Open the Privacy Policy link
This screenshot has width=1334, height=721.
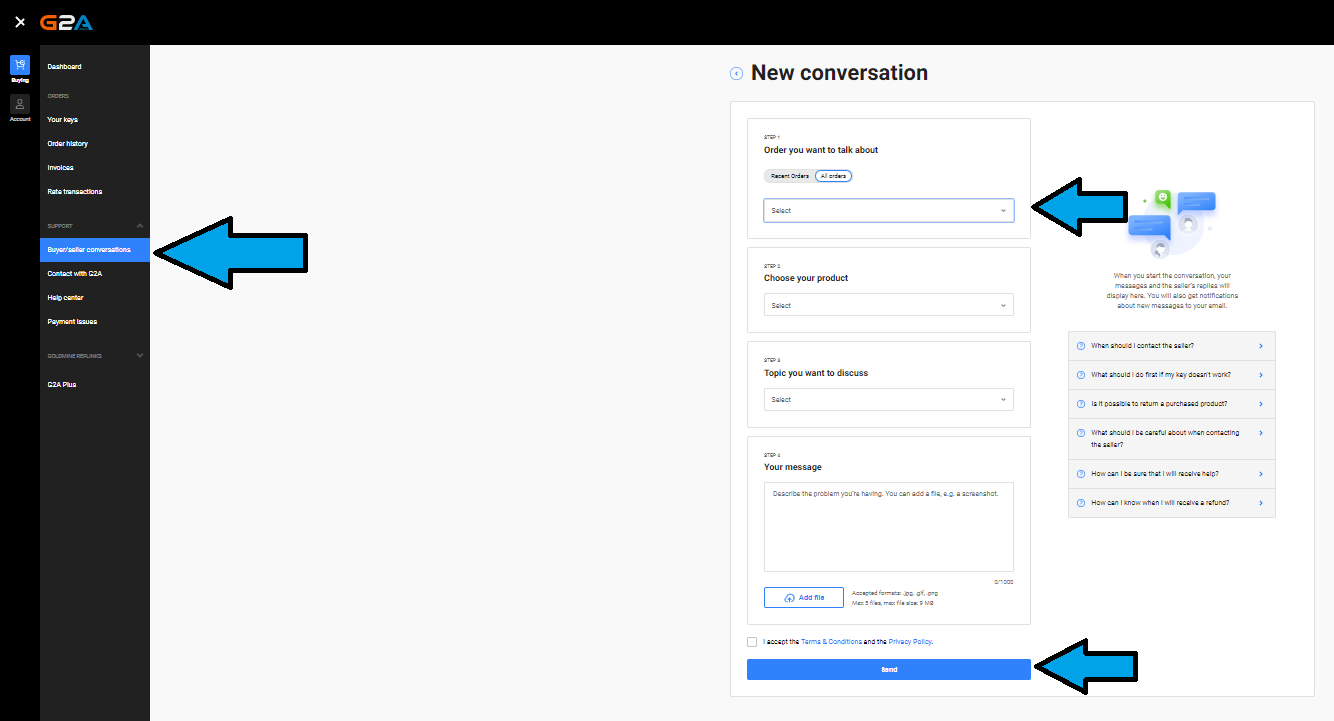(909, 641)
